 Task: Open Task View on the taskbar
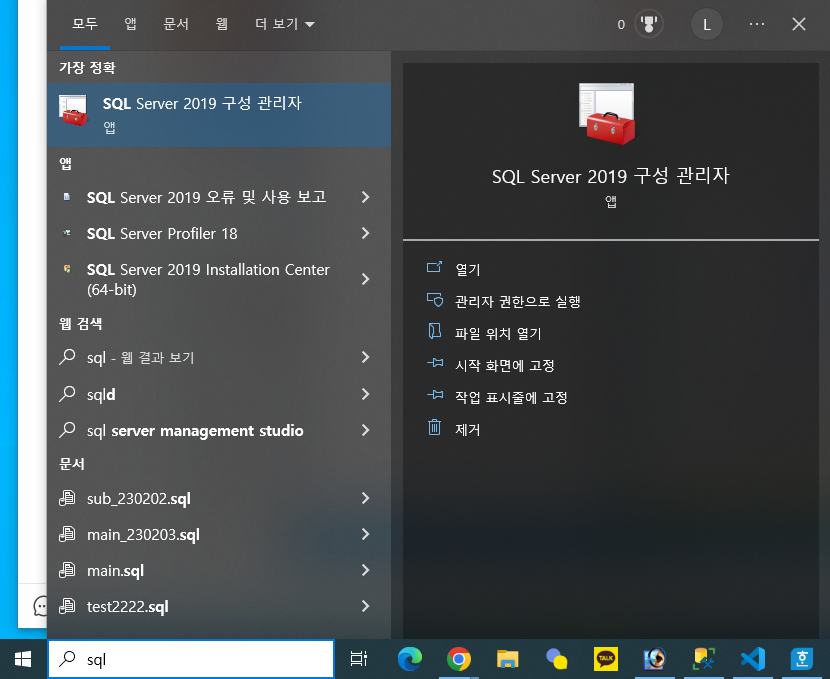[x=359, y=659]
